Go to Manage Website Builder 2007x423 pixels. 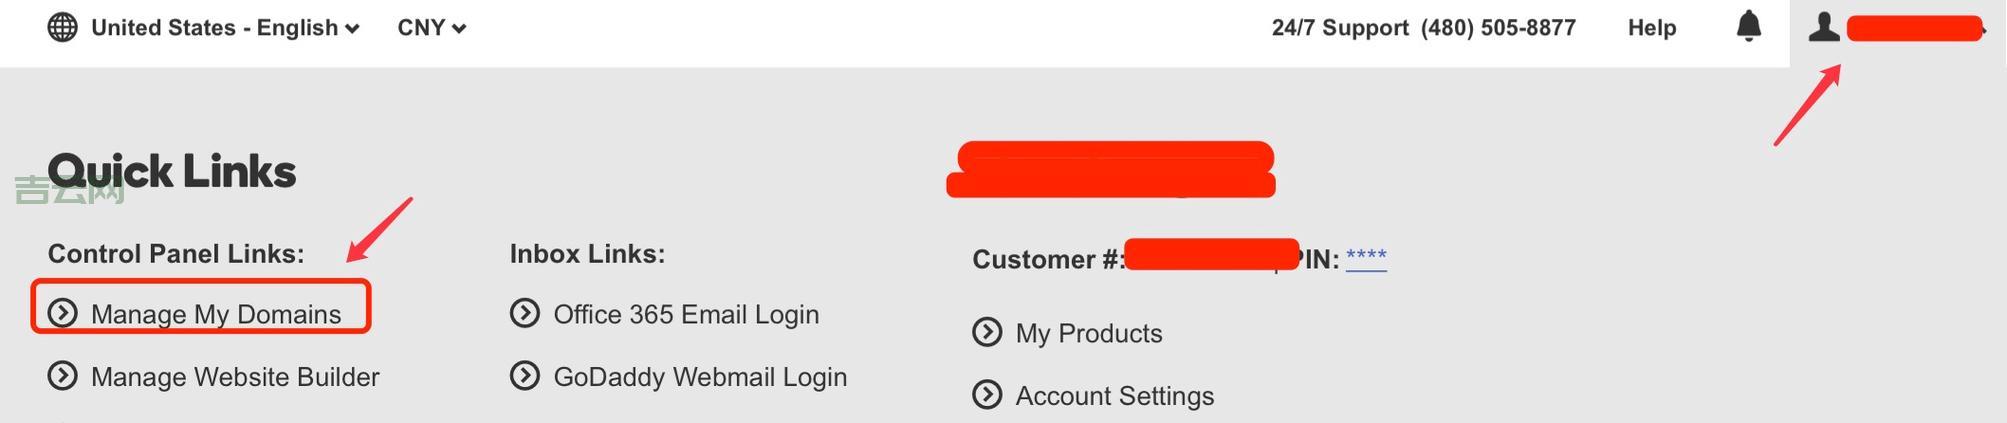[235, 377]
